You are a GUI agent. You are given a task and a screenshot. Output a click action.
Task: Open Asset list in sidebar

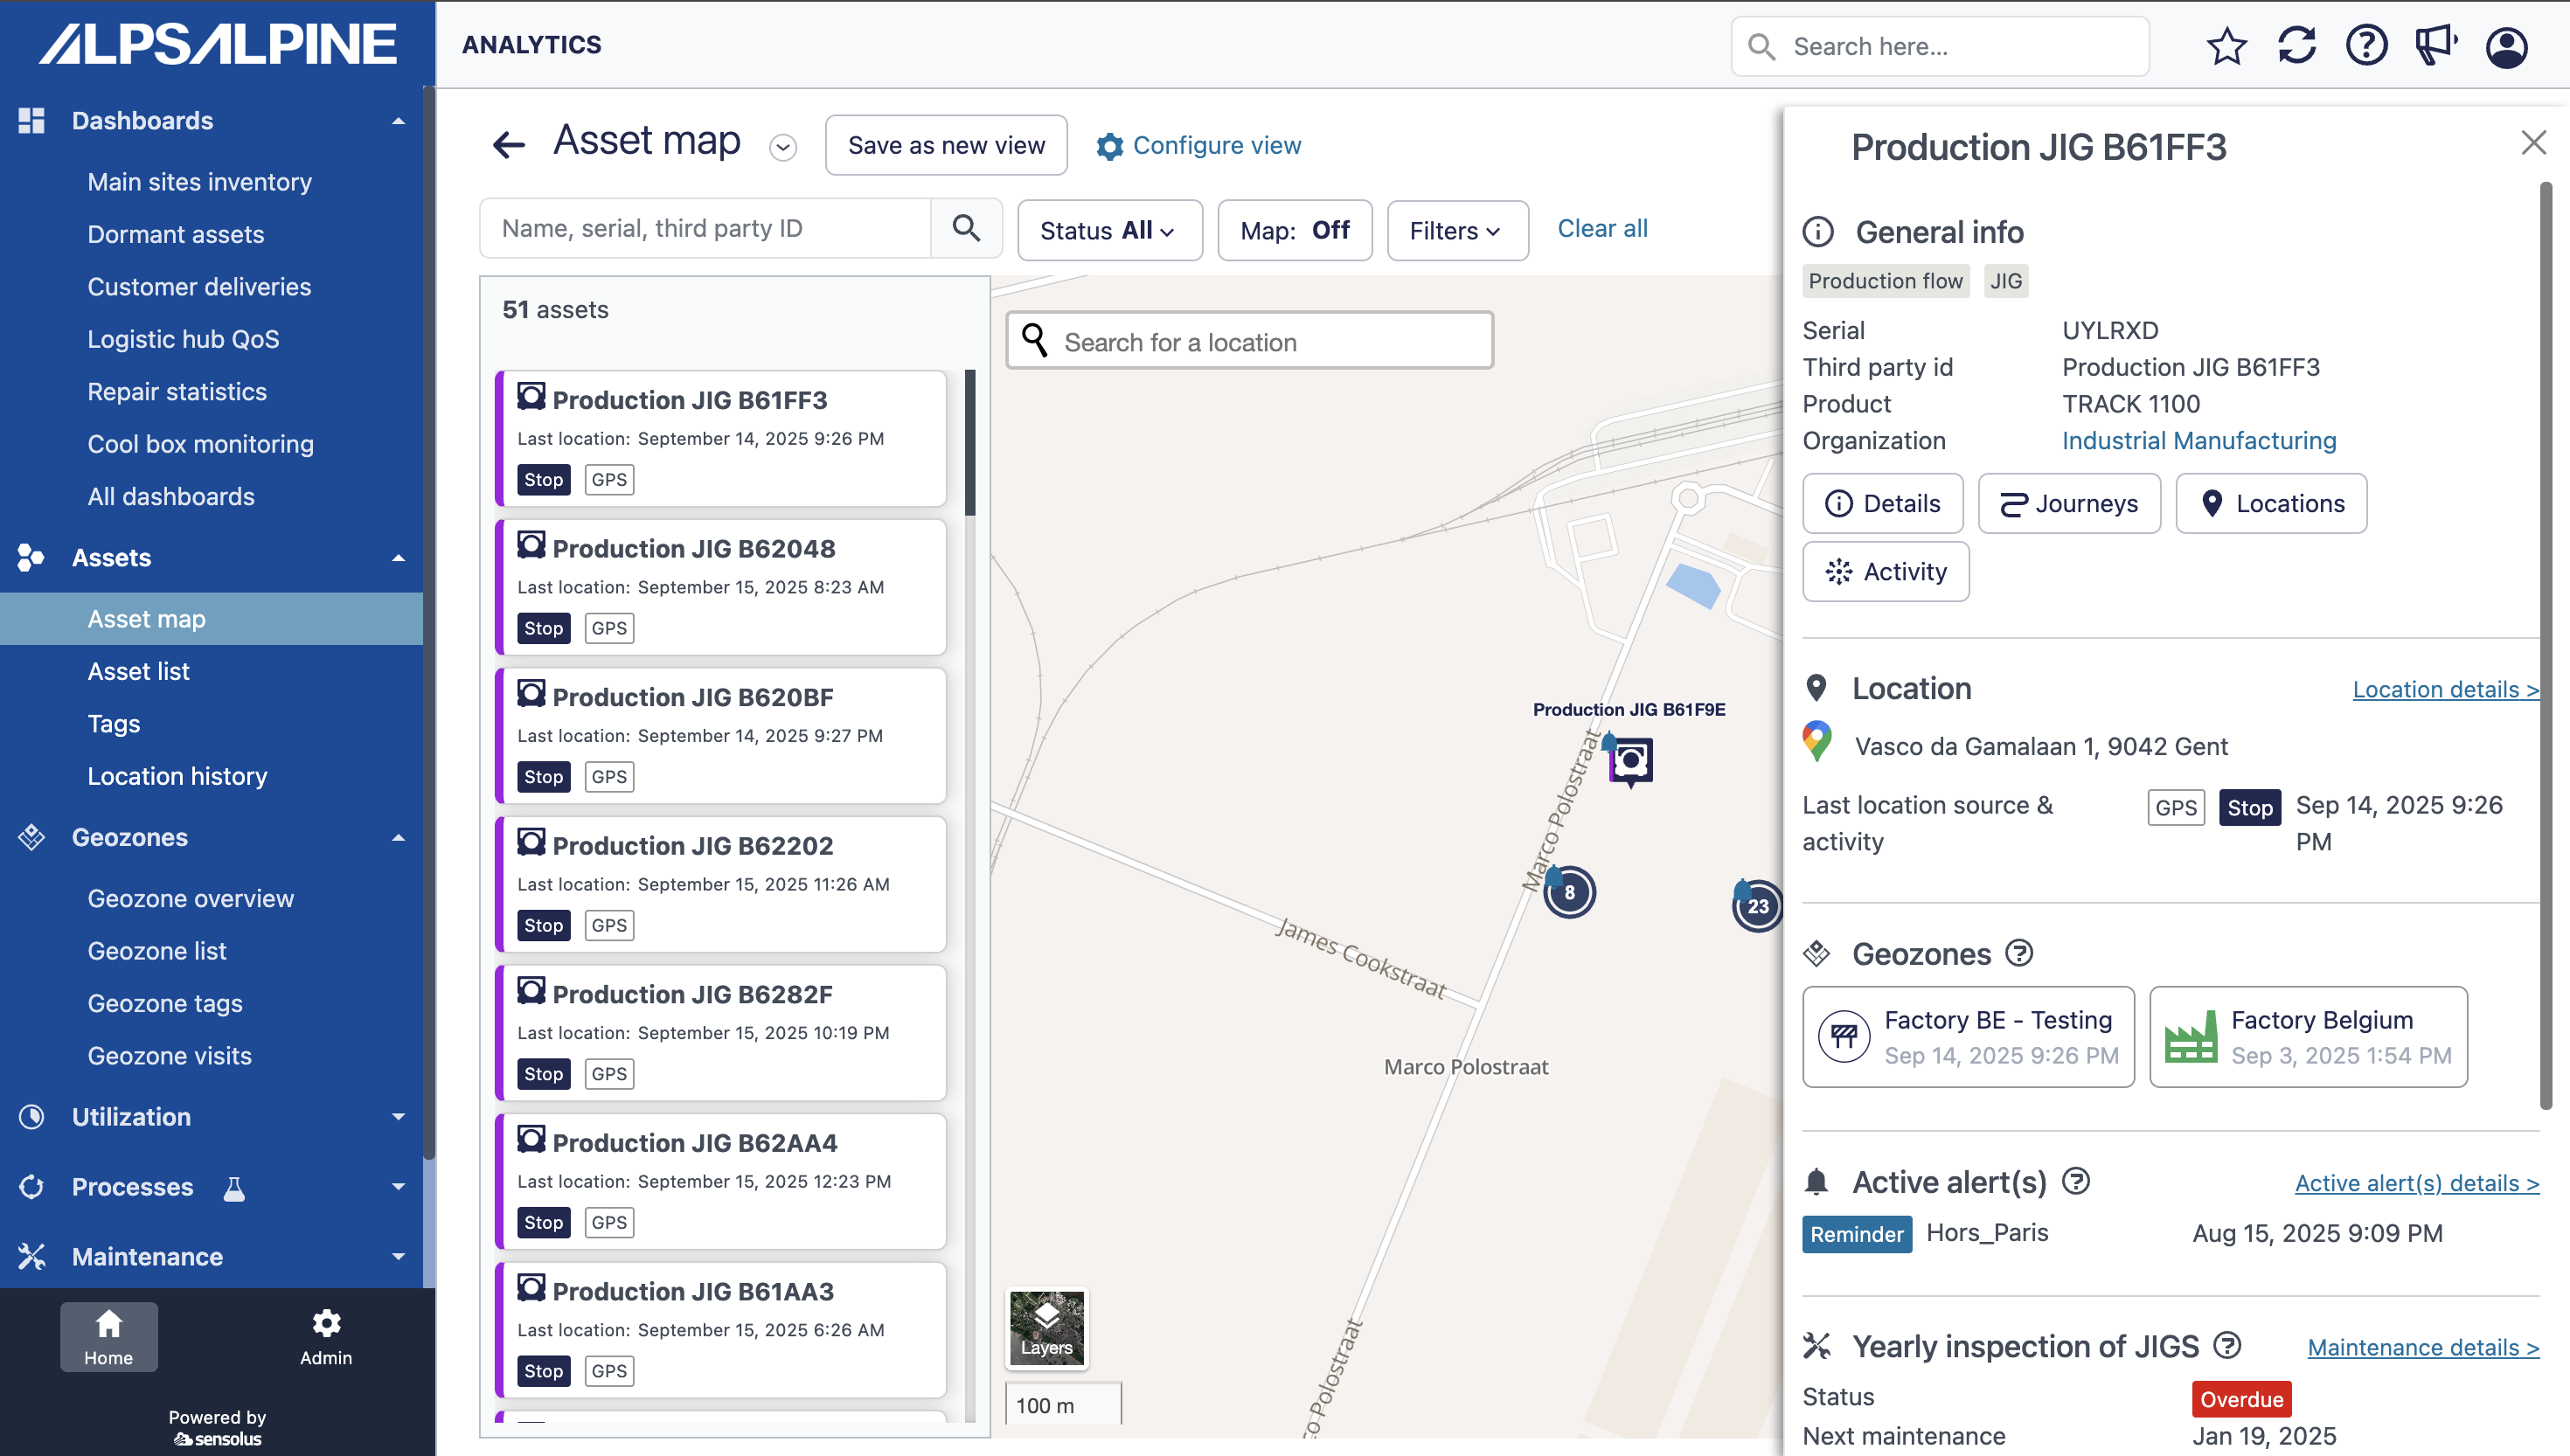tap(138, 671)
